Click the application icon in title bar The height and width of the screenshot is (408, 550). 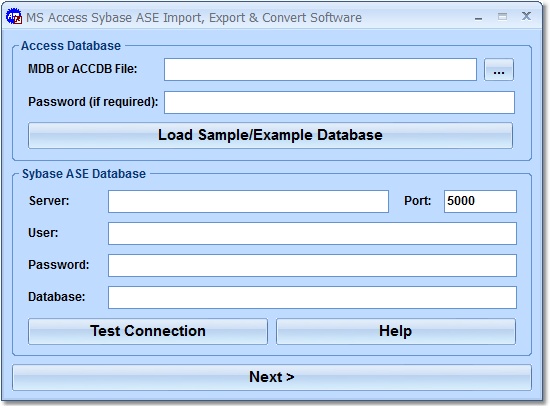[x=14, y=16]
